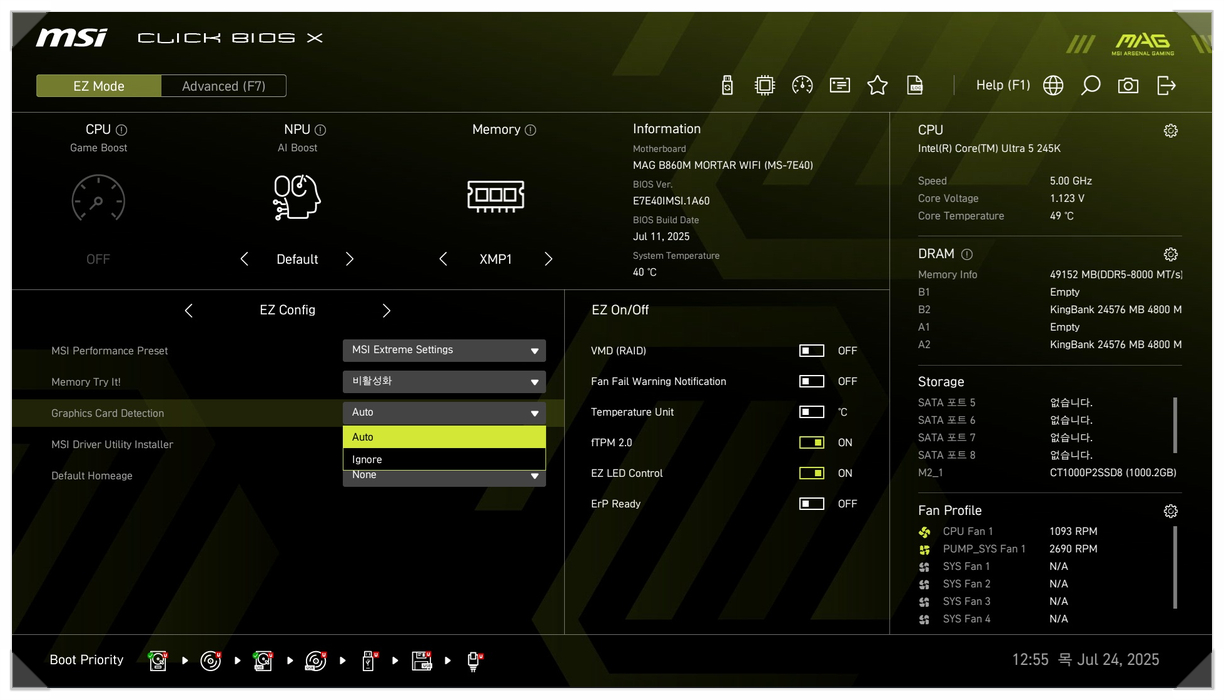
Task: Expand the Memory Try It! dropdown
Action: coord(444,382)
